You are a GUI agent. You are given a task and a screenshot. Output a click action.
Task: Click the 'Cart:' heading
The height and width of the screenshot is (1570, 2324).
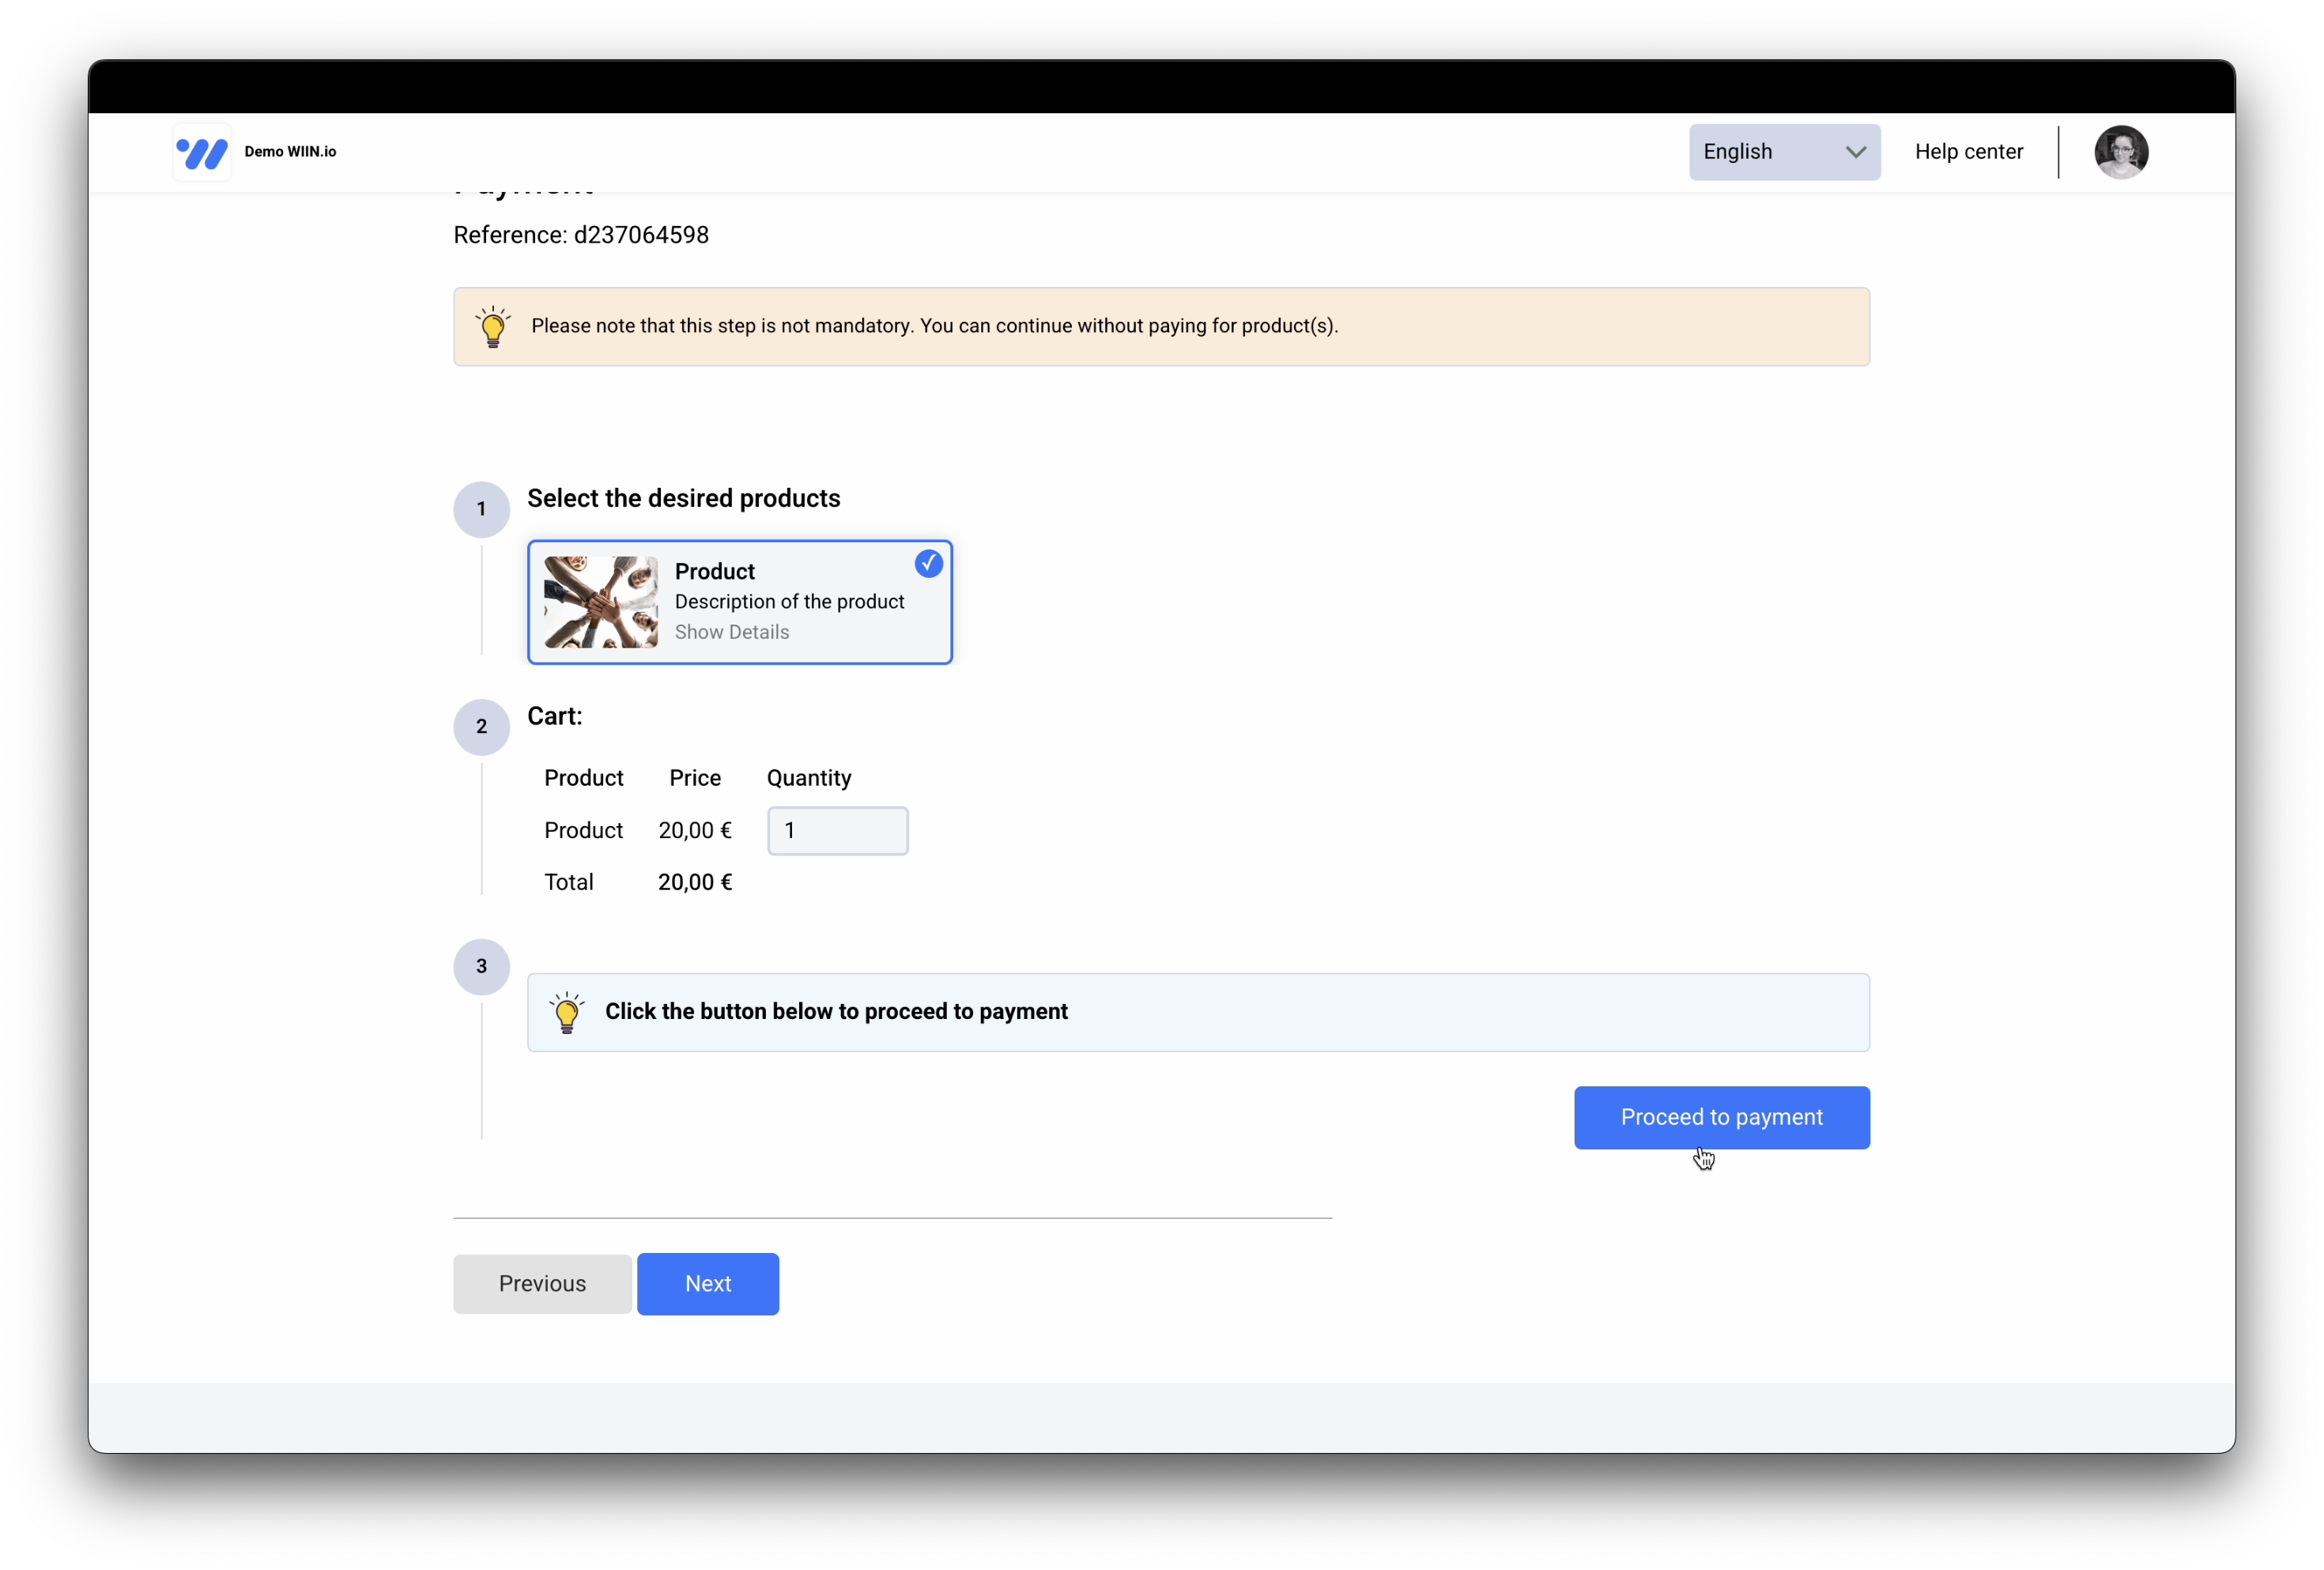pyautogui.click(x=554, y=716)
